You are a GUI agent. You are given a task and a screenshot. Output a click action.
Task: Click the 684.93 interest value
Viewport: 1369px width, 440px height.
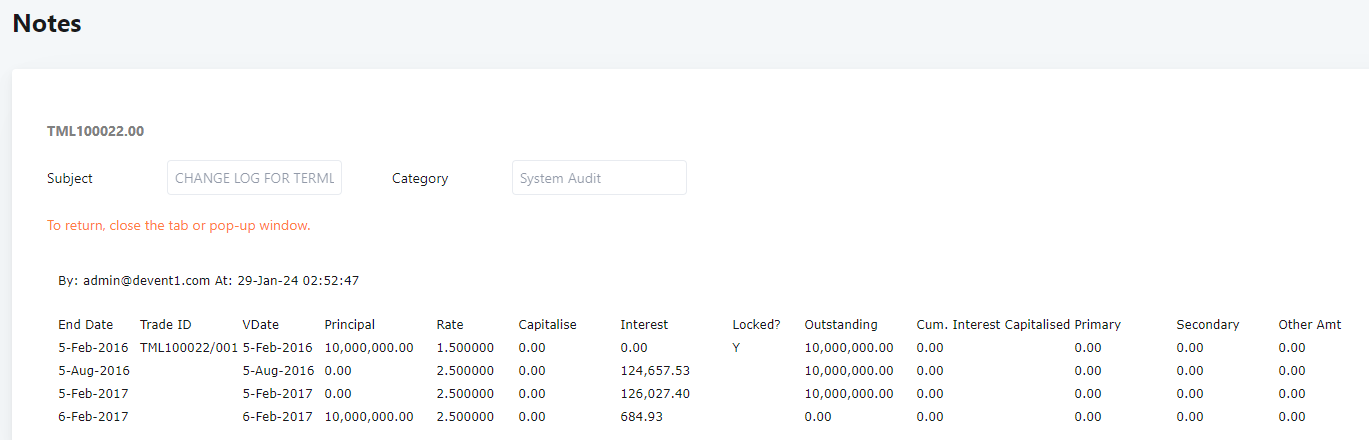[641, 417]
